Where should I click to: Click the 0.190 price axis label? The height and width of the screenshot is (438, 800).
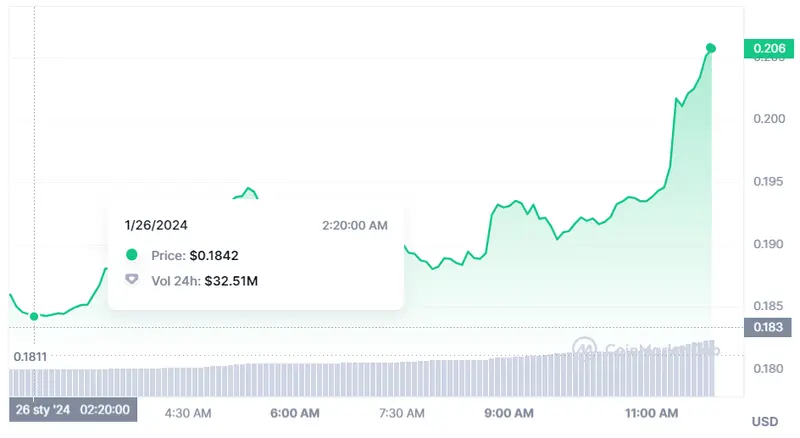(769, 244)
